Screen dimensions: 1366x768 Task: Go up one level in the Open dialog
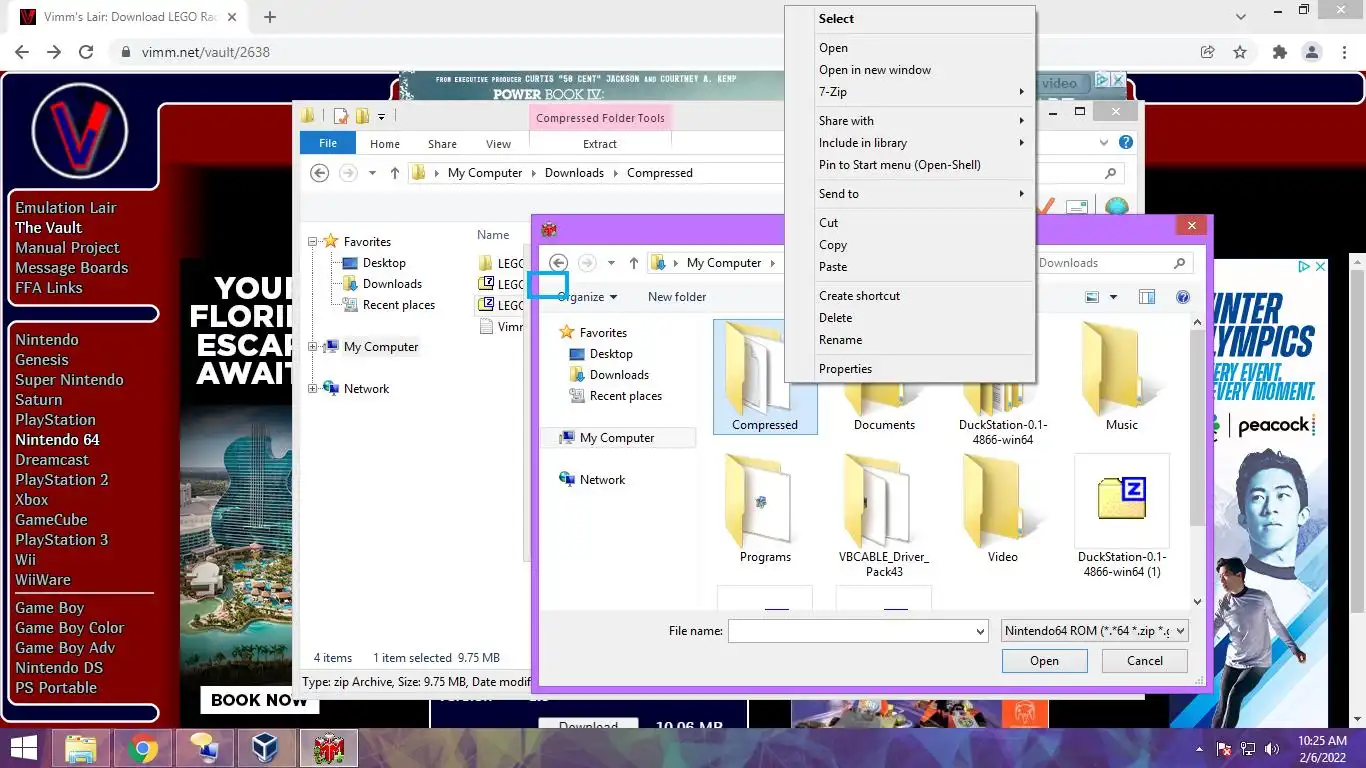click(634, 263)
